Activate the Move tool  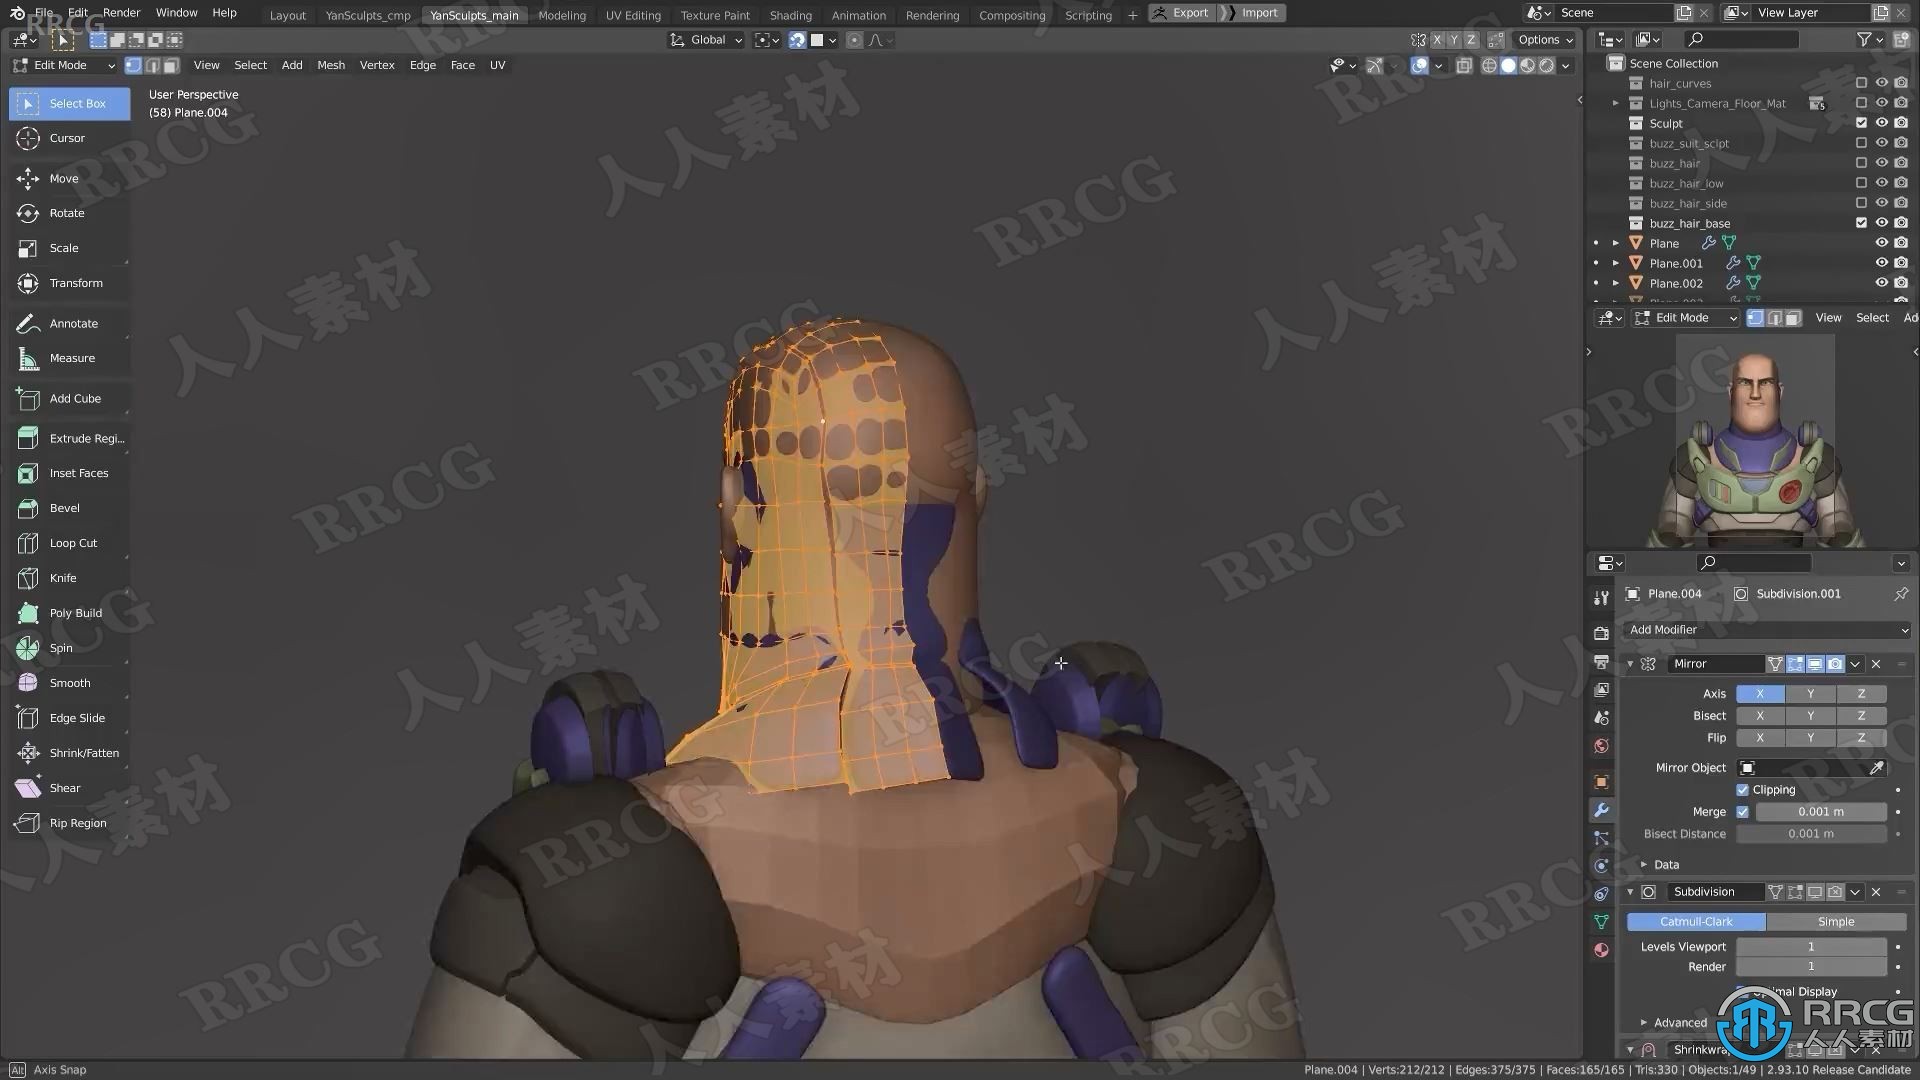pos(69,178)
